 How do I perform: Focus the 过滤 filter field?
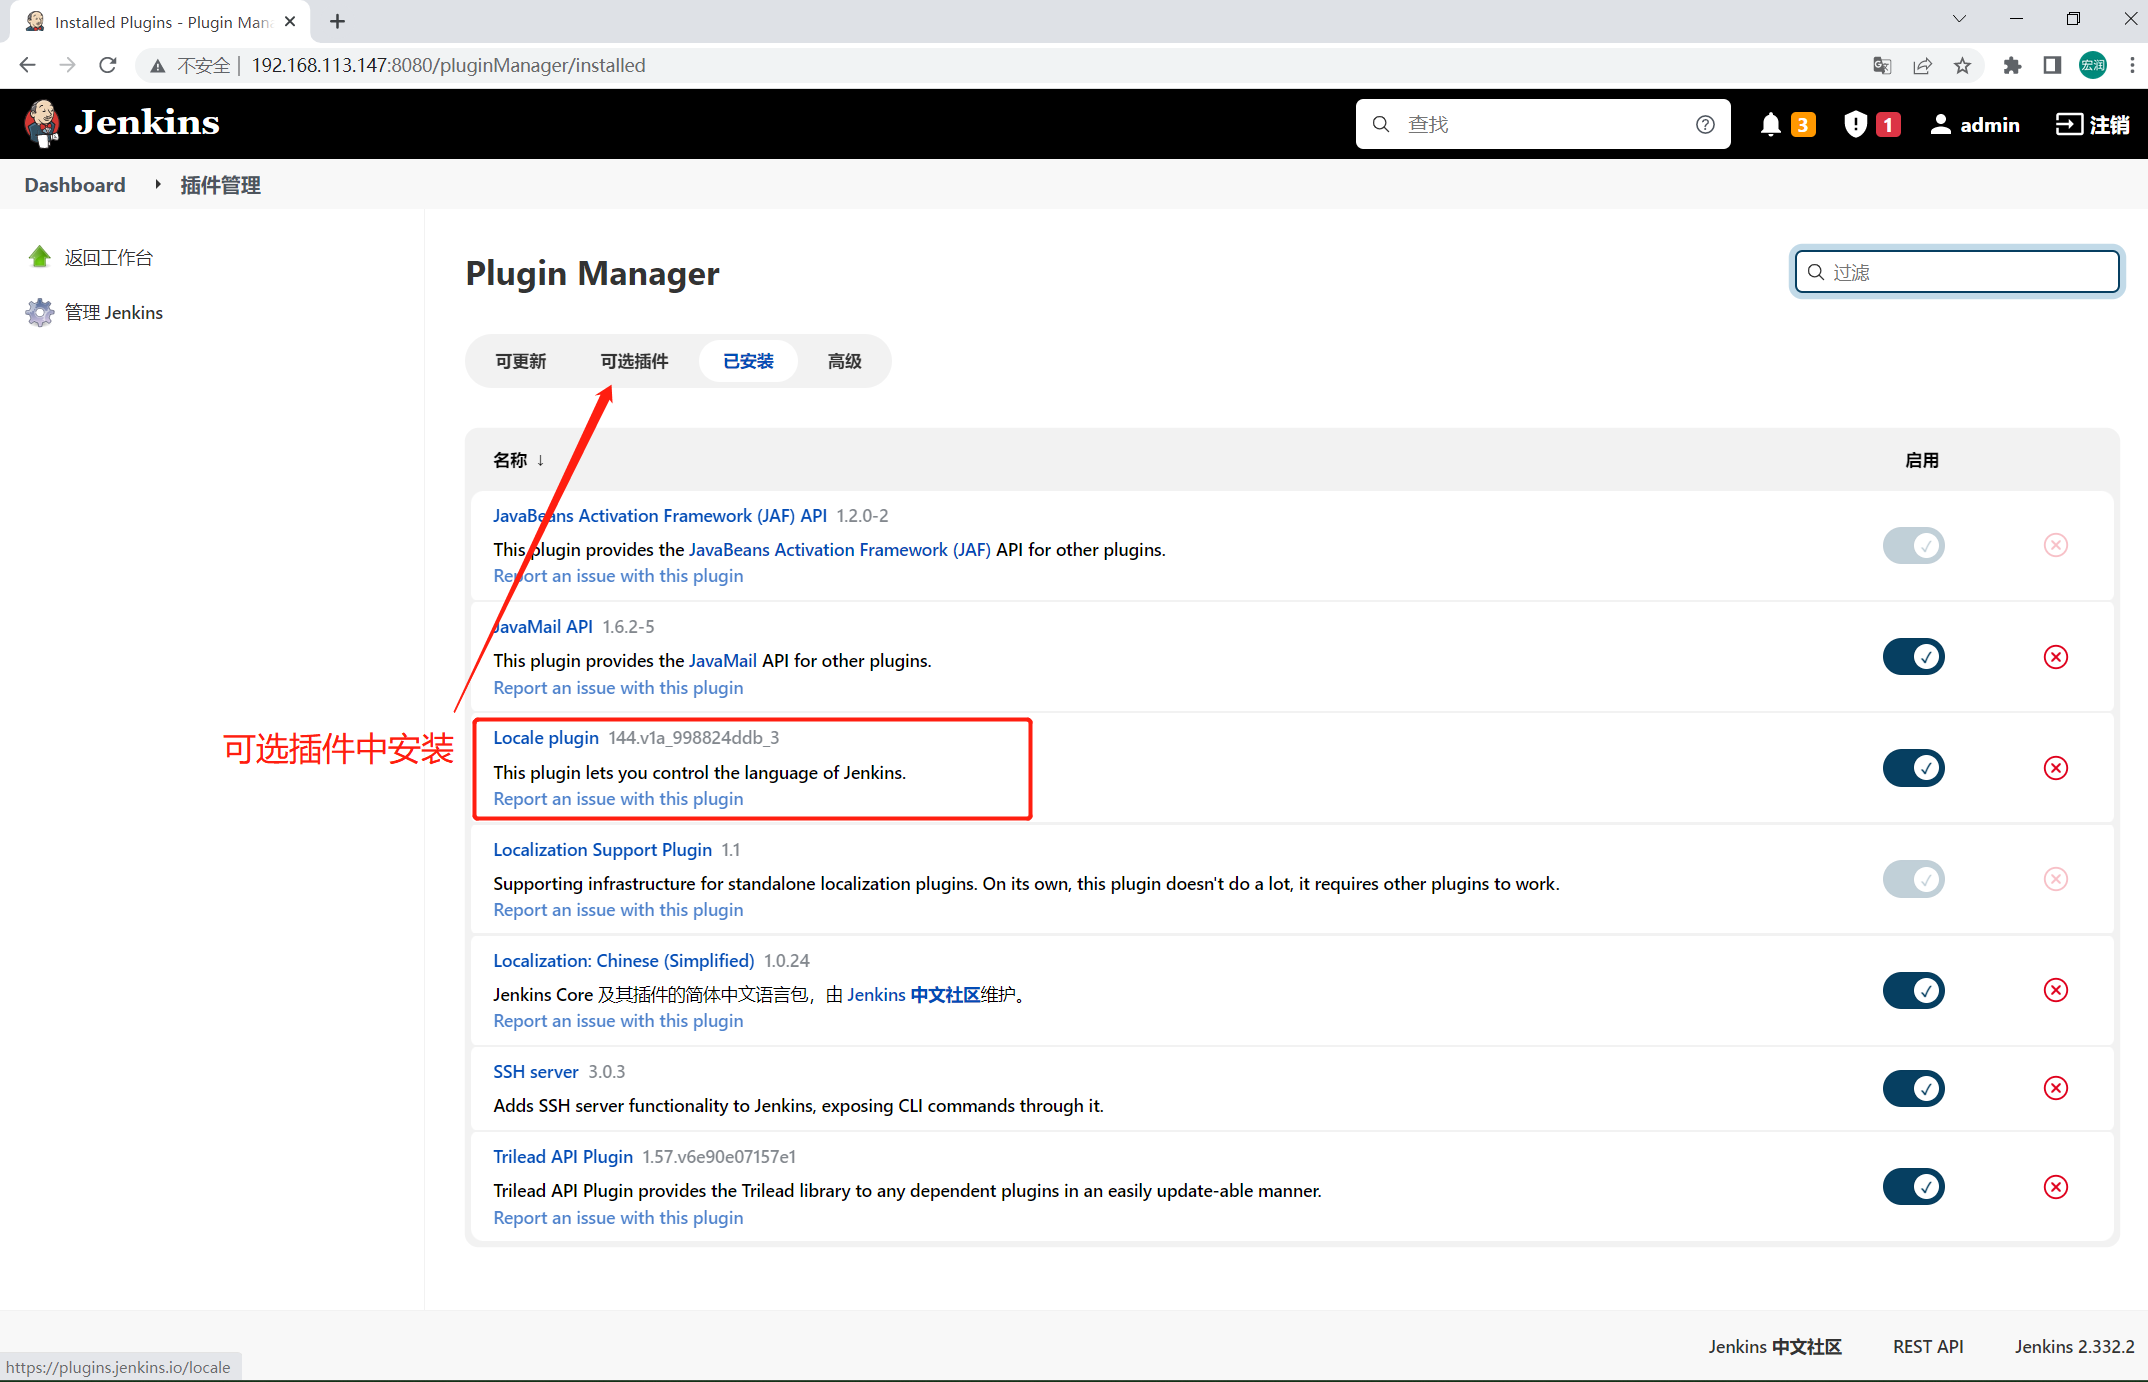tap(1957, 272)
